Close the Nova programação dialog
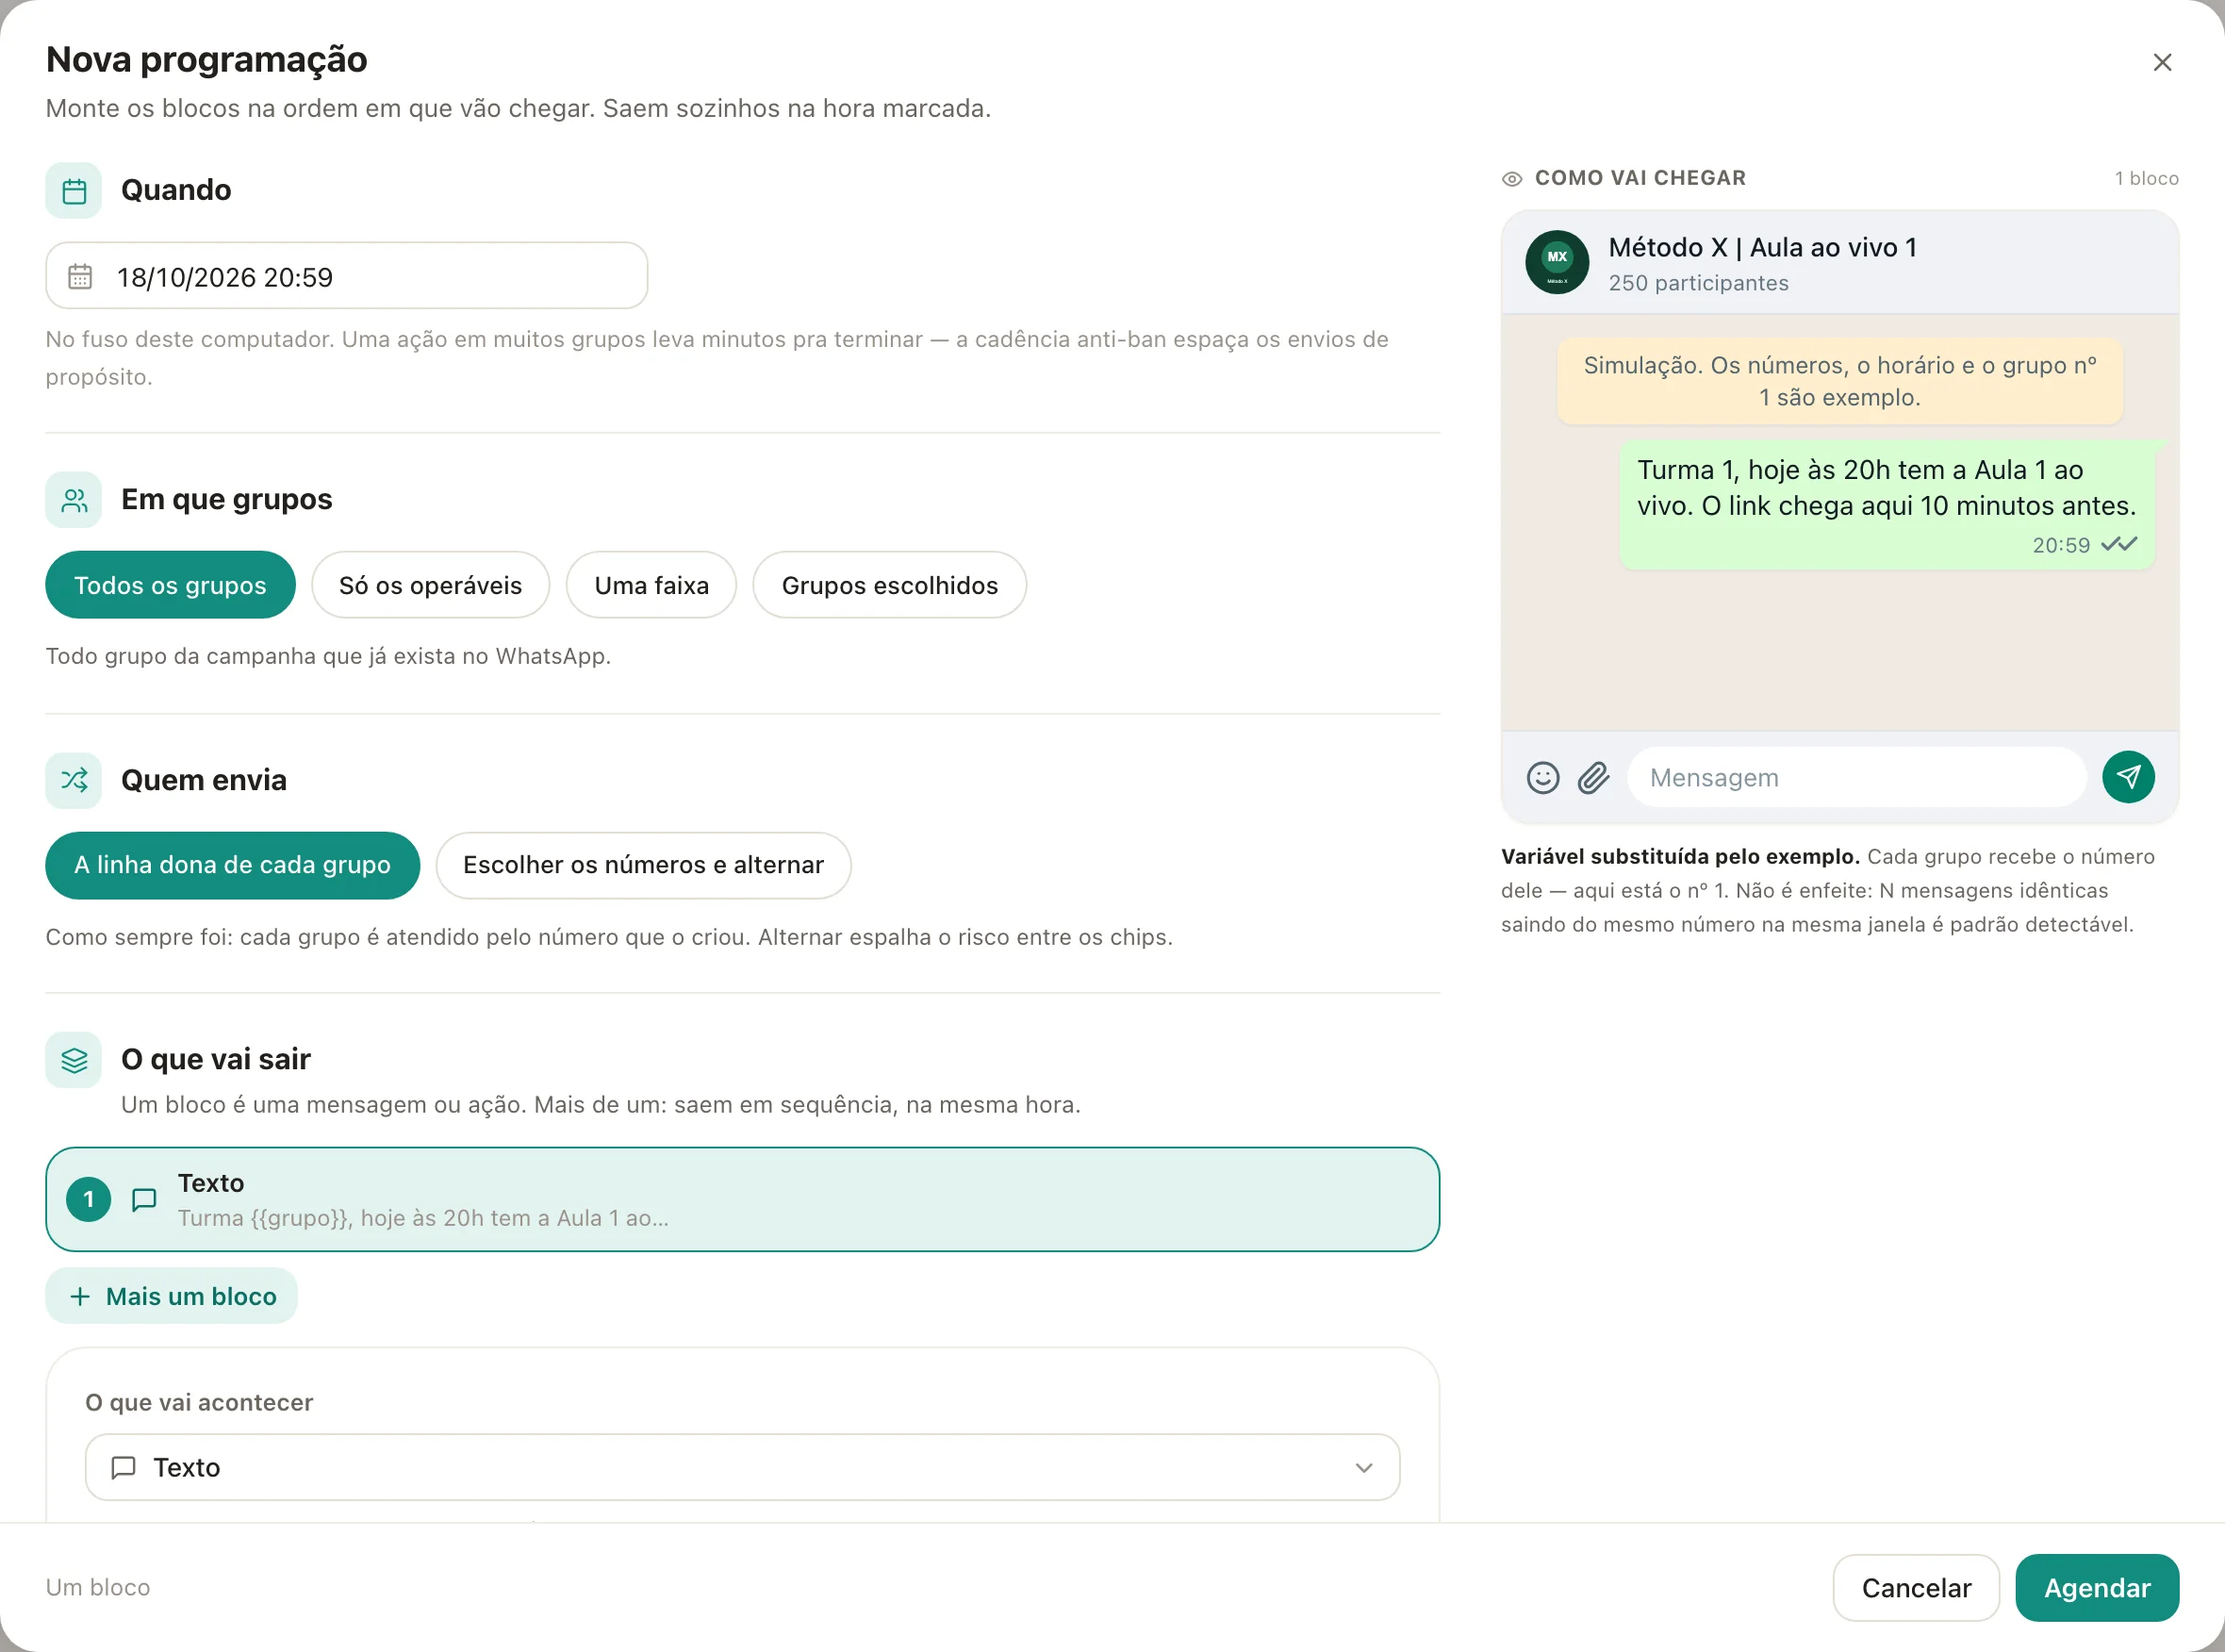 2162,63
